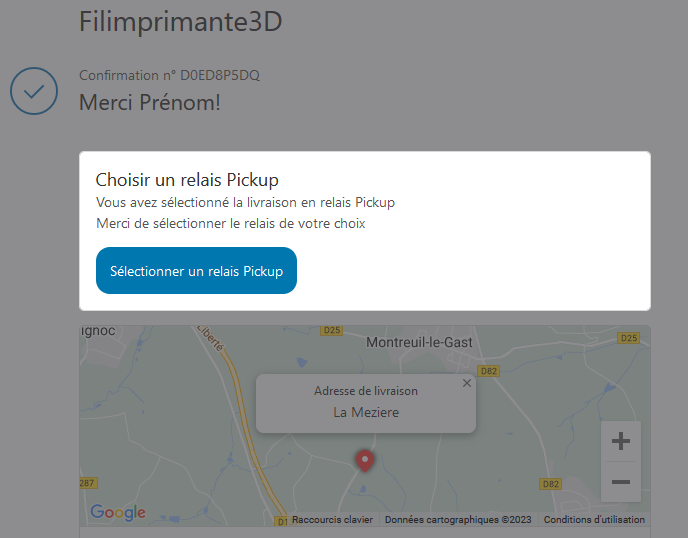Select the confirmation number D0ED8P5DQ text
688x538 pixels.
click(x=220, y=75)
